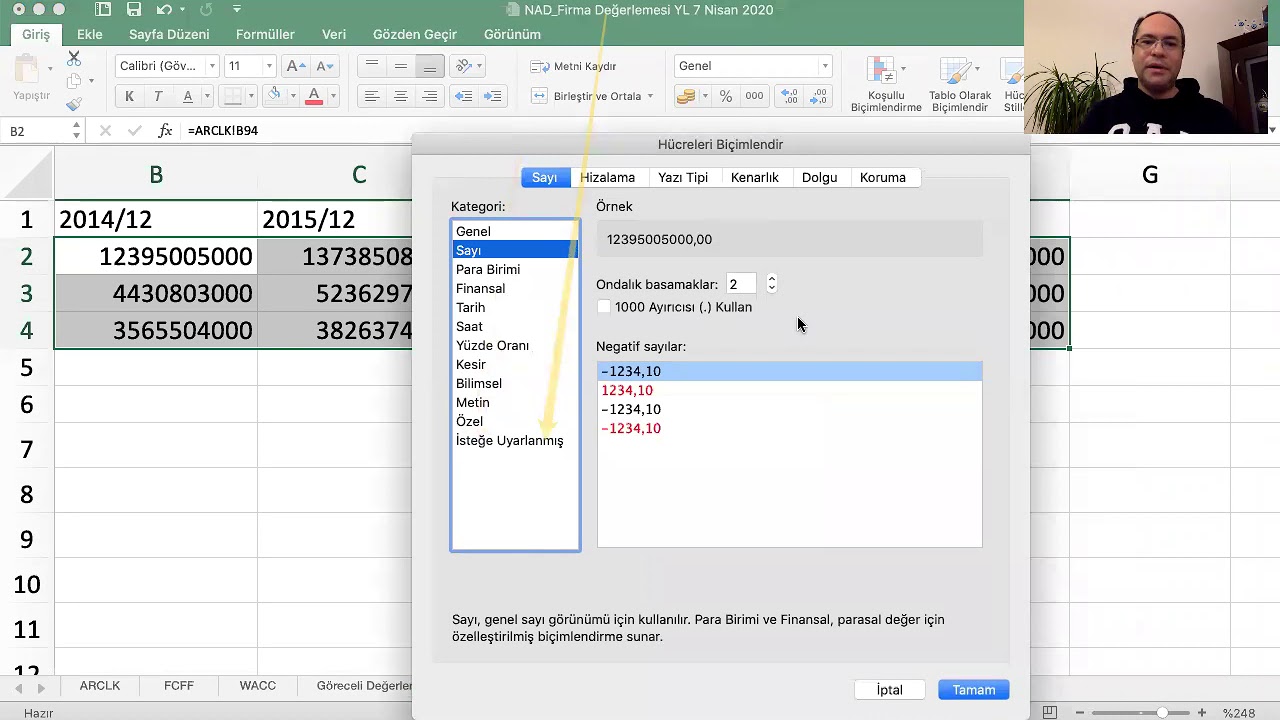Viewport: 1280px width, 720px height.
Task: Click the Ondalık basamaklar stepper arrows
Action: tap(771, 284)
